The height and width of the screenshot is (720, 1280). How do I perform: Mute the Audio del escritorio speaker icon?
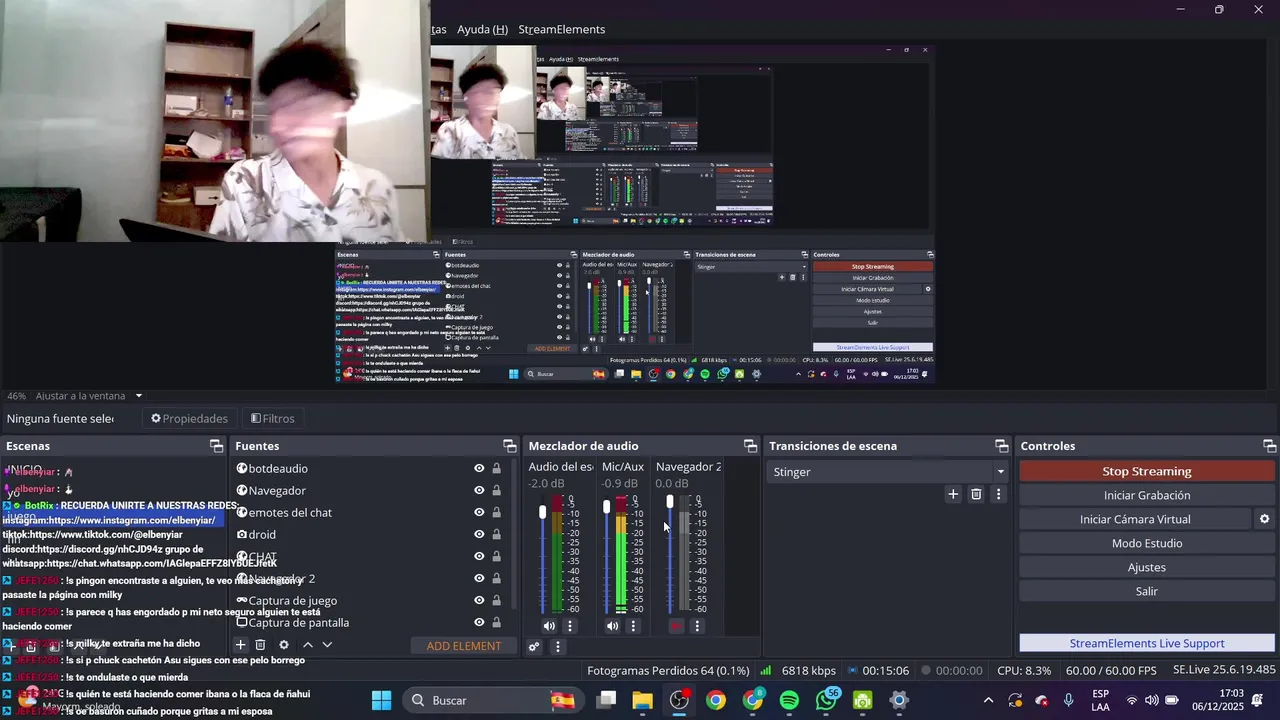click(549, 626)
